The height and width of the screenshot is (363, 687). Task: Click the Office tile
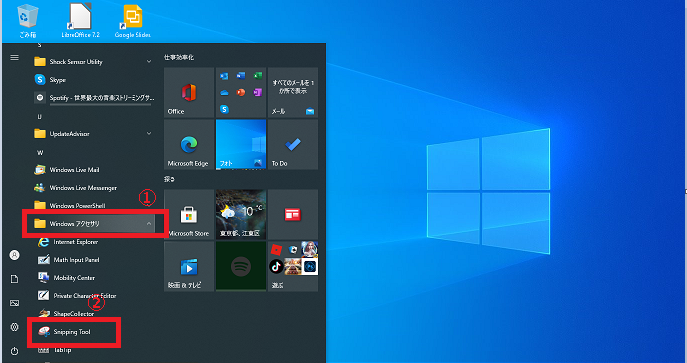click(189, 92)
